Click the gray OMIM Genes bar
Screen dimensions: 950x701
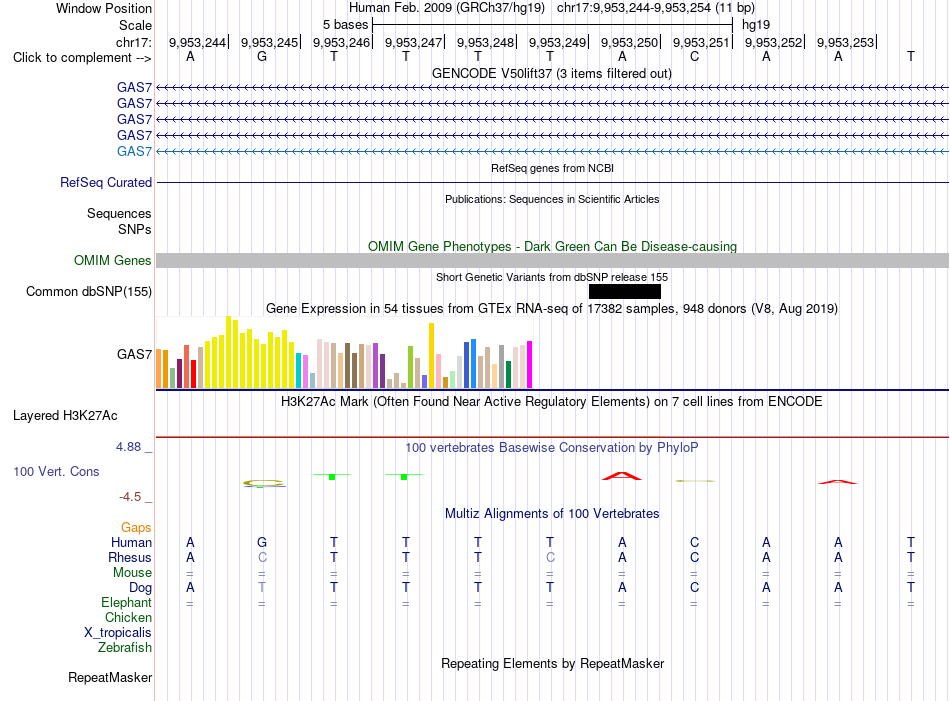tap(552, 261)
